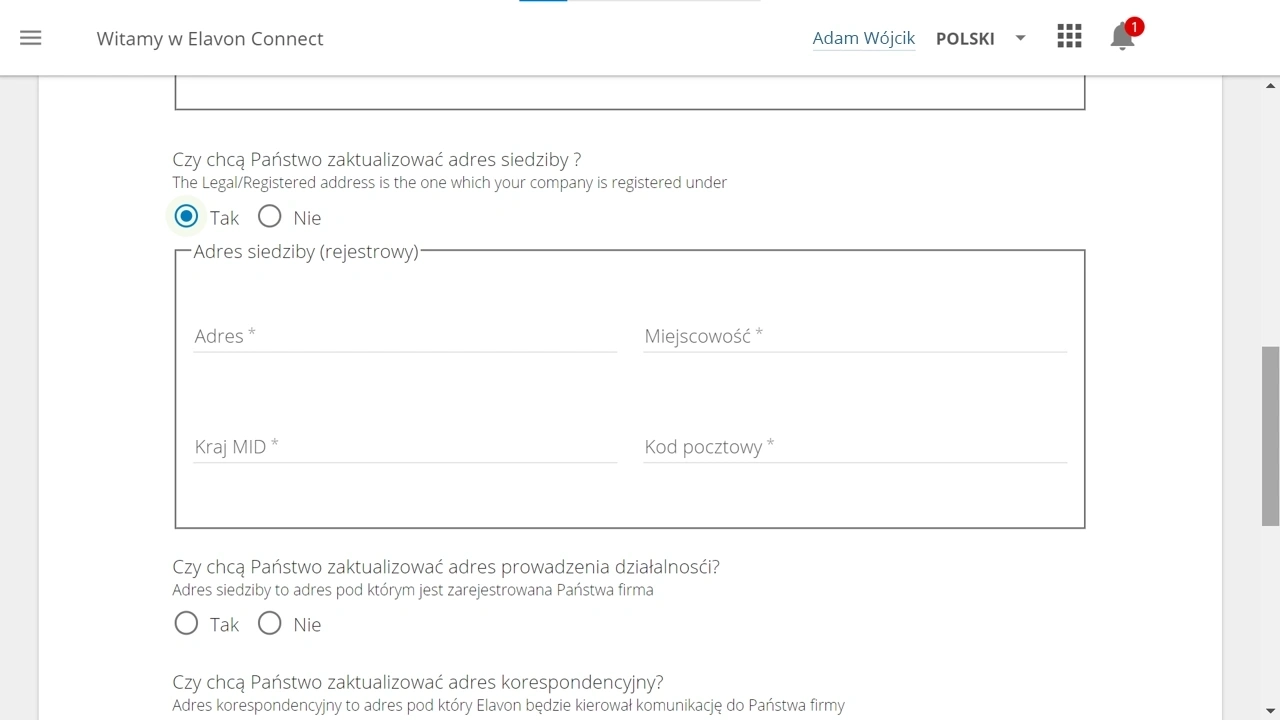Choose Nie for business activity address update
Viewport: 1280px width, 720px height.
pyautogui.click(x=270, y=623)
